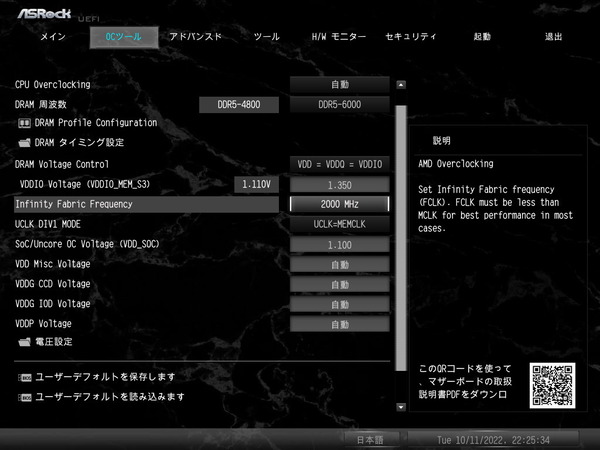Open the CPU Overclocking 自動 dropdown
Image resolution: width=600 pixels, height=450 pixels.
coord(339,84)
